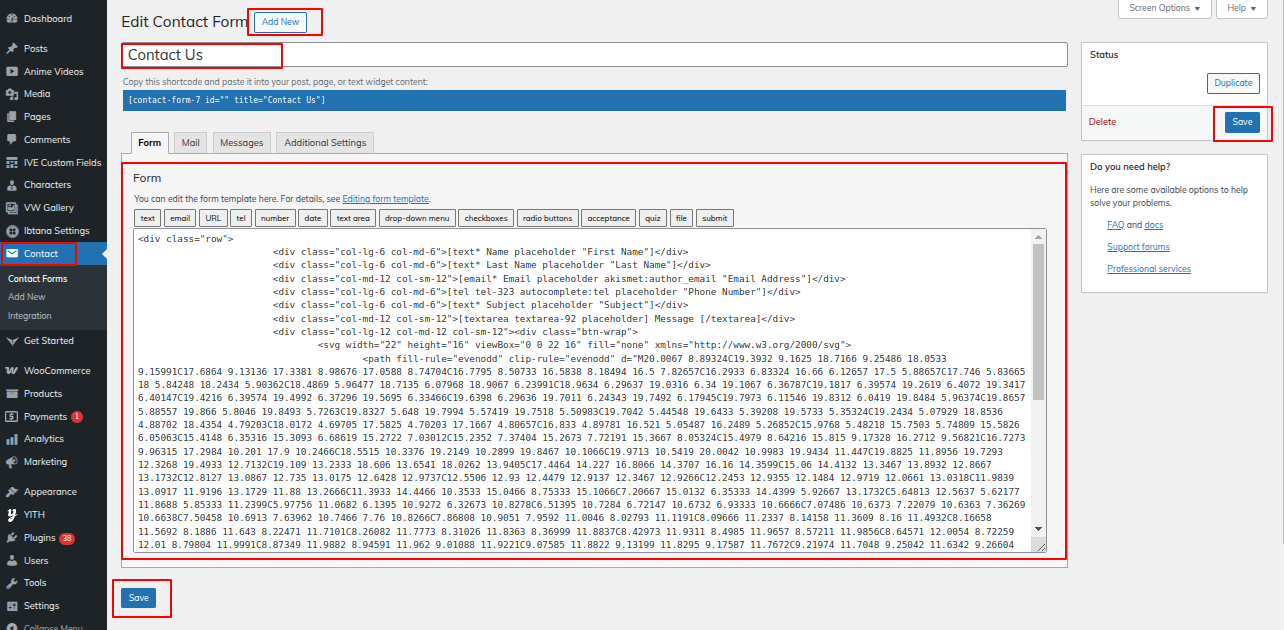Open WooCommerce from sidebar icon
This screenshot has width=1284, height=630.
click(11, 371)
